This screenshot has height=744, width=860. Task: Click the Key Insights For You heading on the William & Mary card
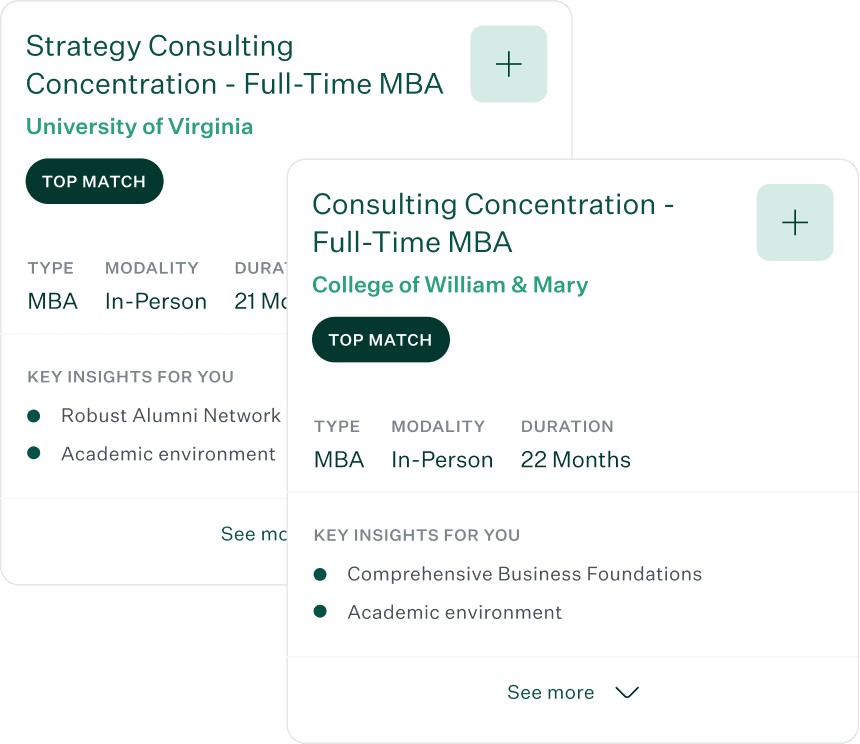[417, 535]
